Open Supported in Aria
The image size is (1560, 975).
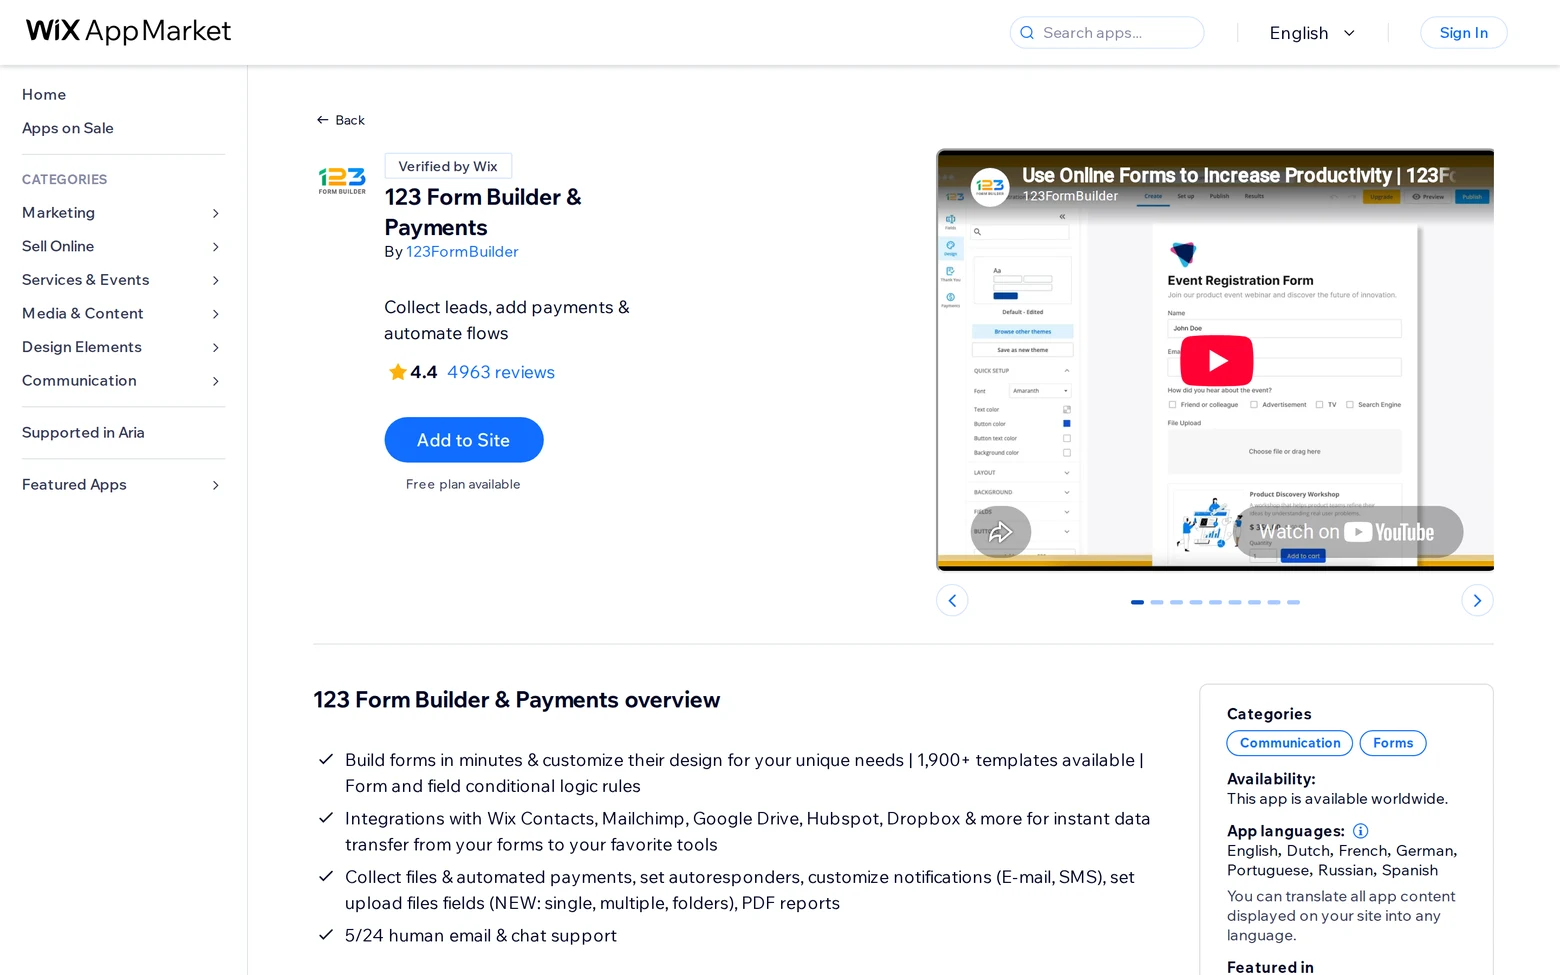click(83, 432)
